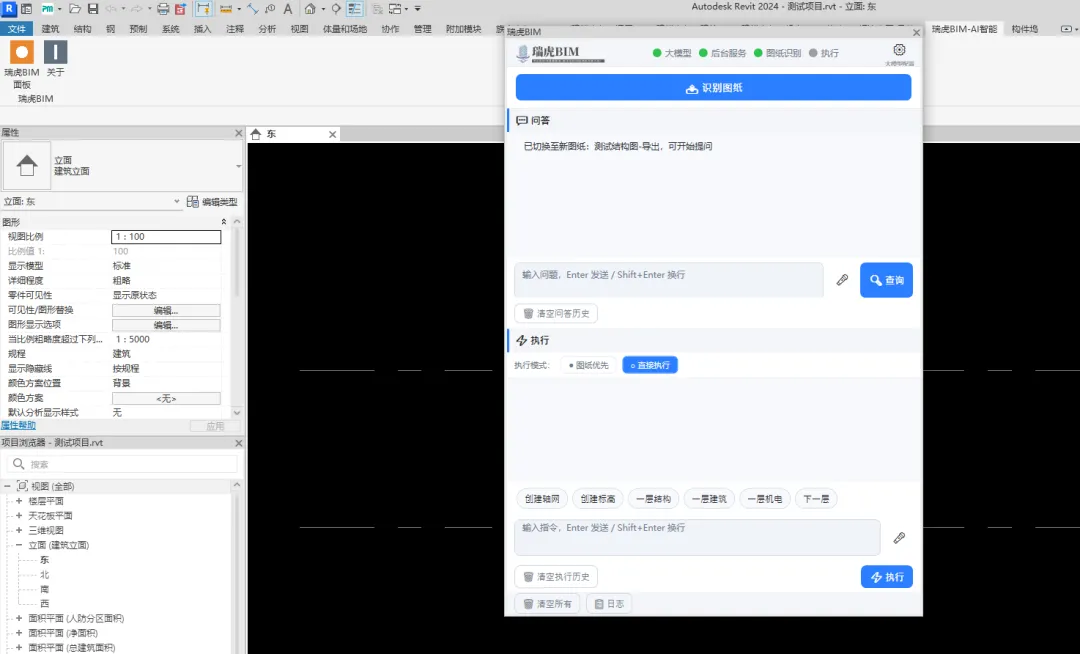Click the 识别图纸 blue button
Screen dimensions: 1080x654
(x=714, y=88)
